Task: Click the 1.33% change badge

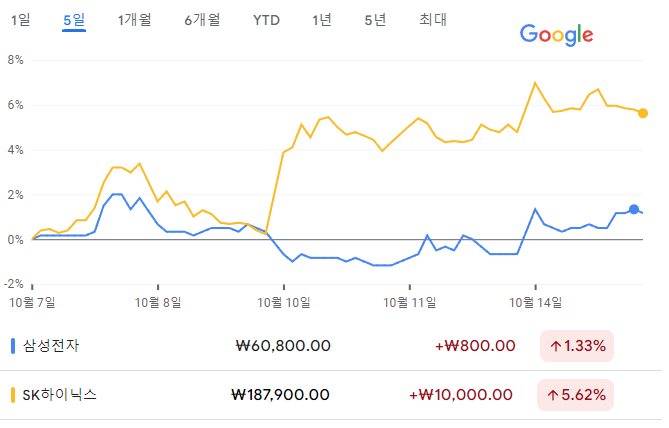Action: (x=577, y=346)
